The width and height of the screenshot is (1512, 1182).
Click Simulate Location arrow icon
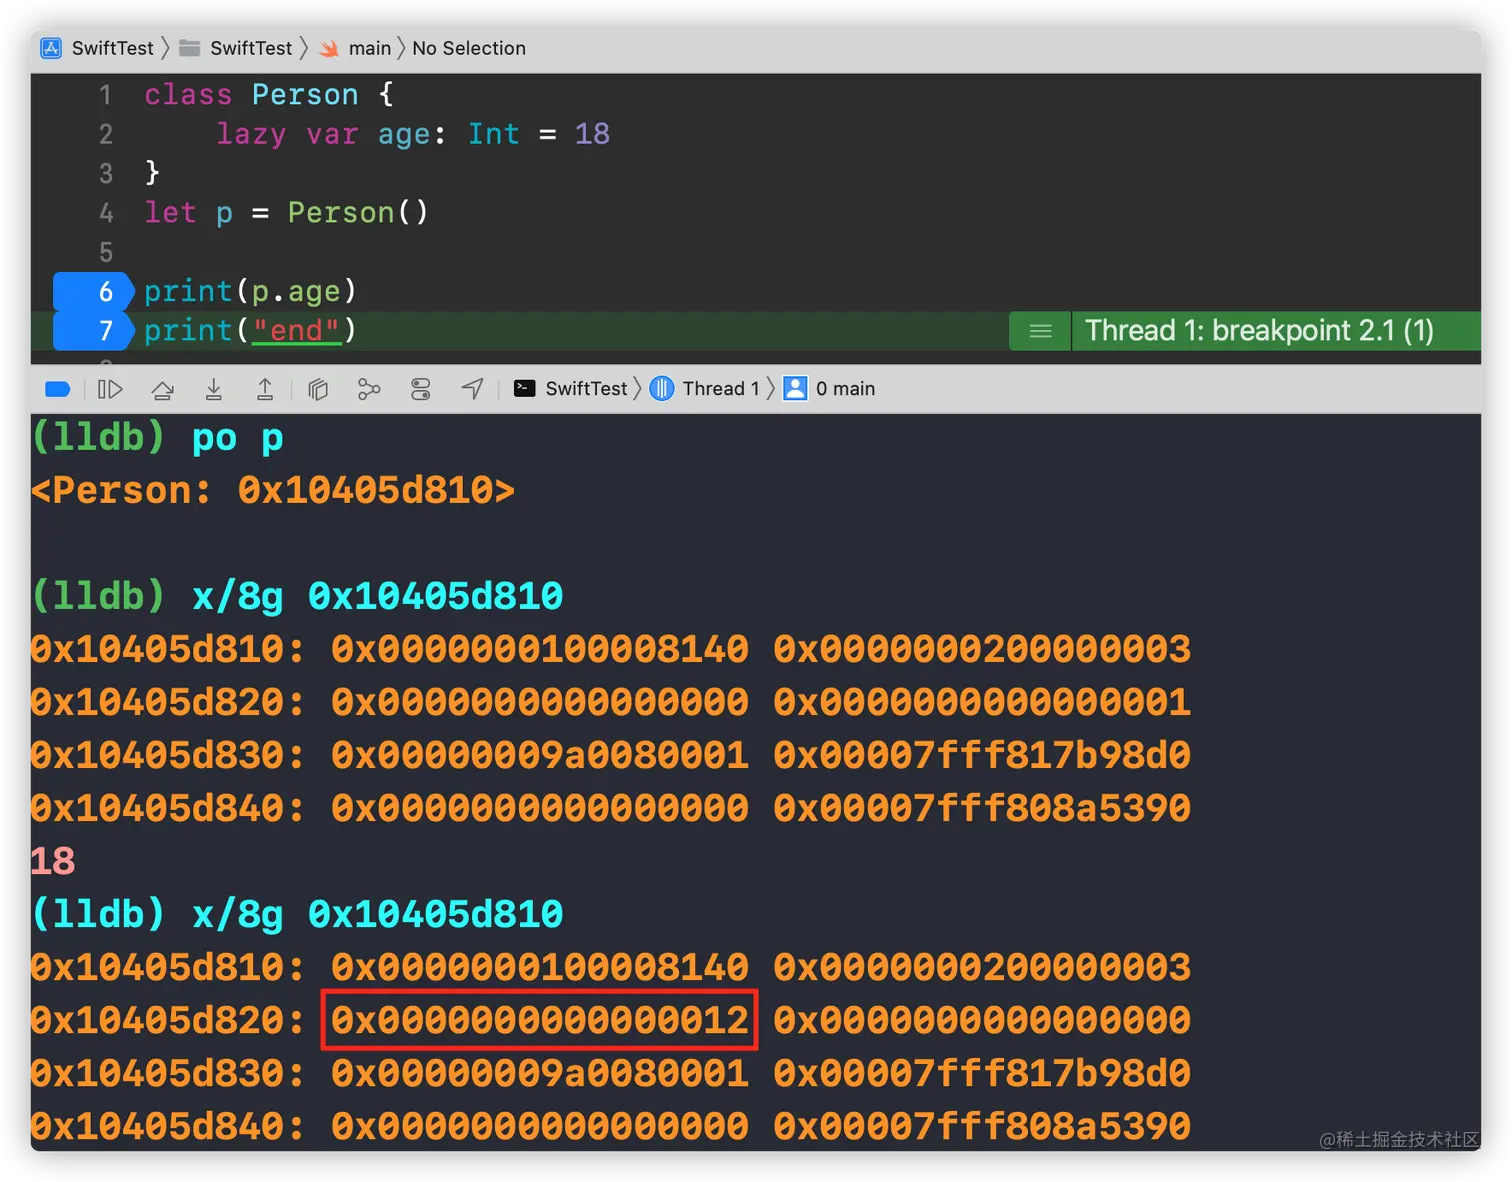click(x=472, y=389)
